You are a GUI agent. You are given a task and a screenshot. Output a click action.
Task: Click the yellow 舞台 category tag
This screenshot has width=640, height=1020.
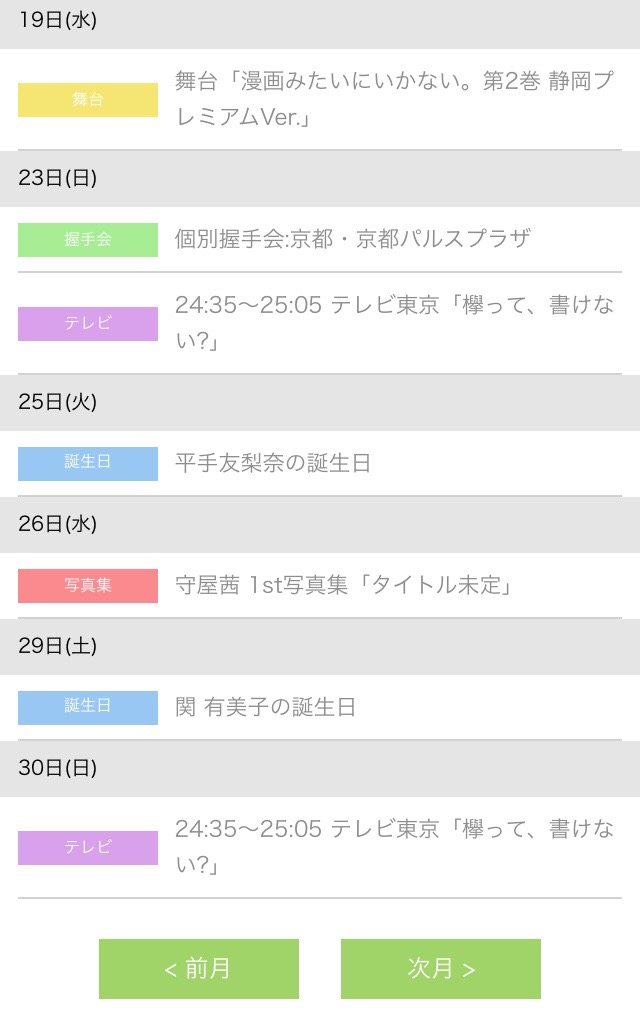(88, 100)
